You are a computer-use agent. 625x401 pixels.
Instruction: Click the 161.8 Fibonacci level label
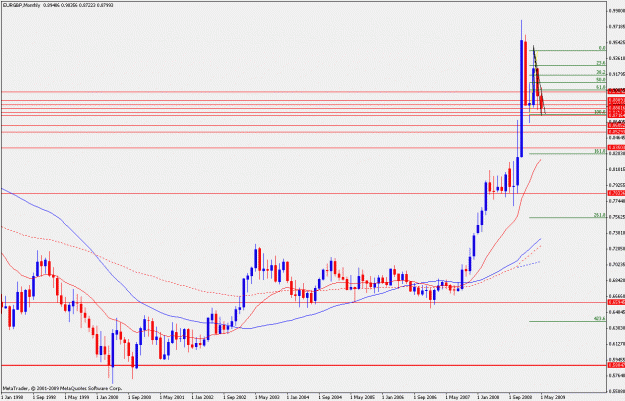click(x=600, y=151)
